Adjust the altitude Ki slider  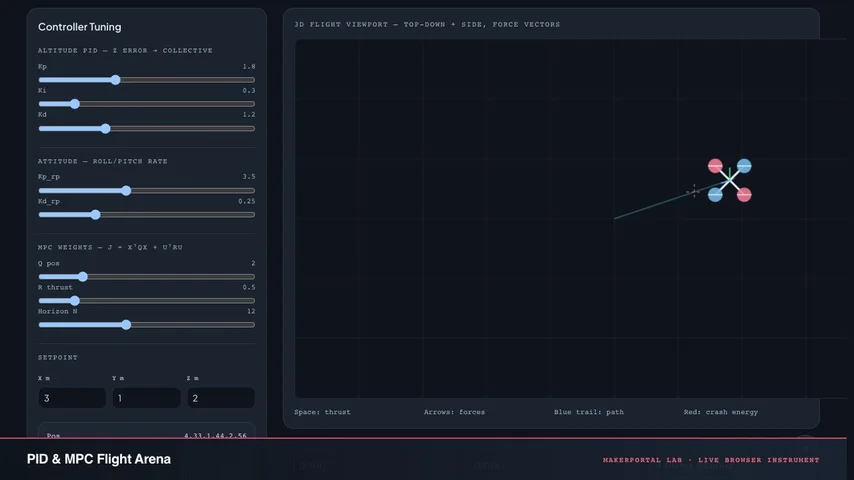point(147,104)
